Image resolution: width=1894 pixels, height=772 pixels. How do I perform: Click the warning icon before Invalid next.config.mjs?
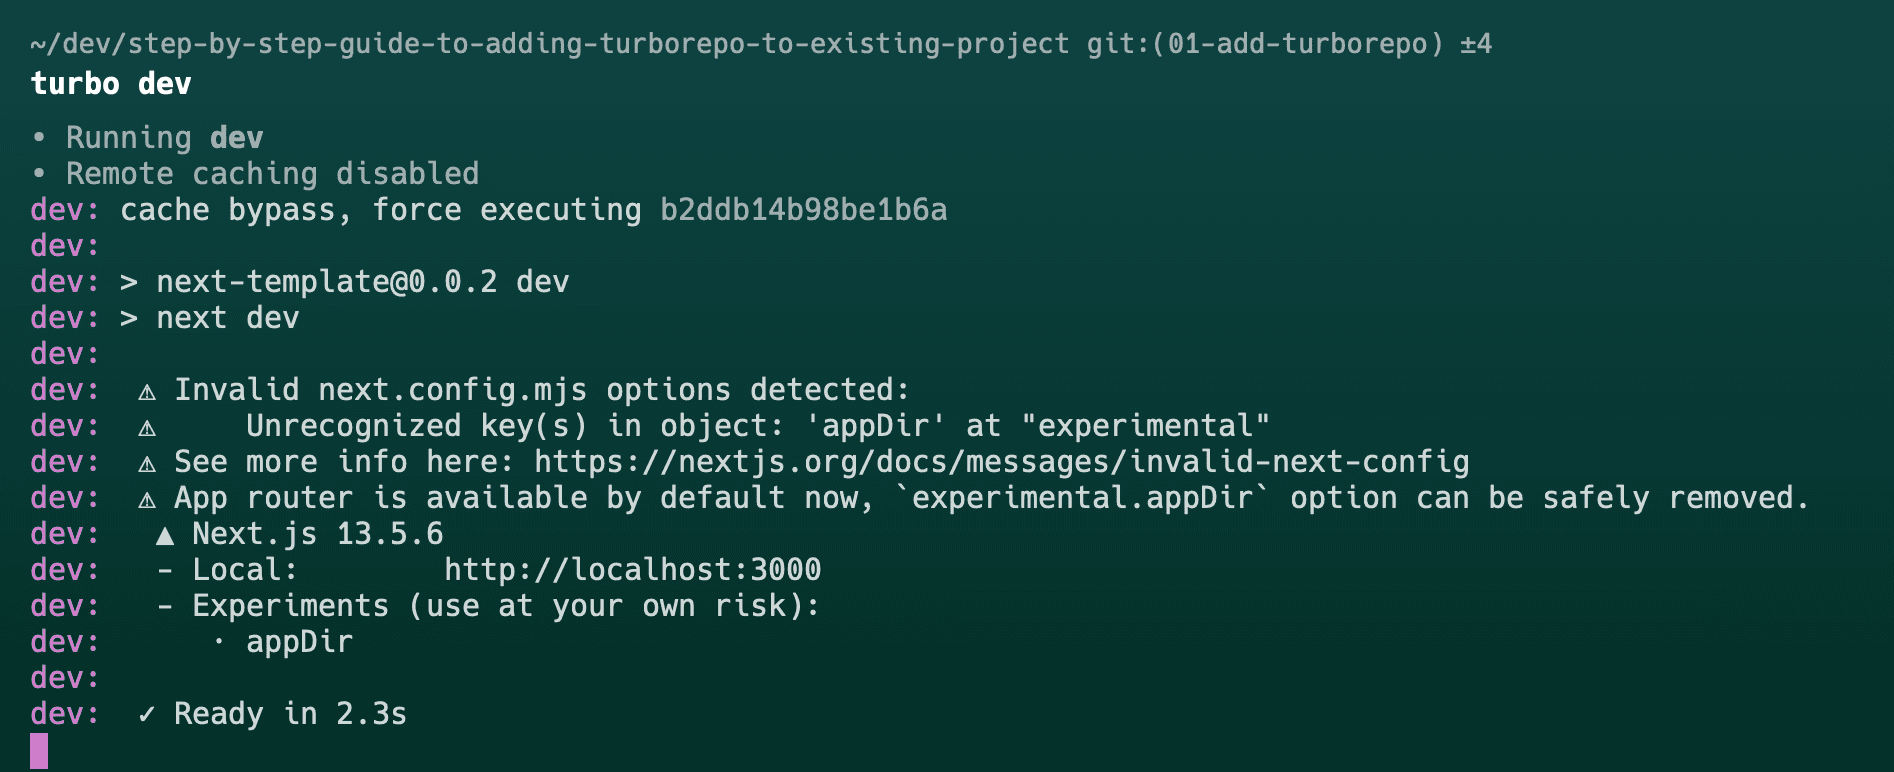tap(147, 392)
